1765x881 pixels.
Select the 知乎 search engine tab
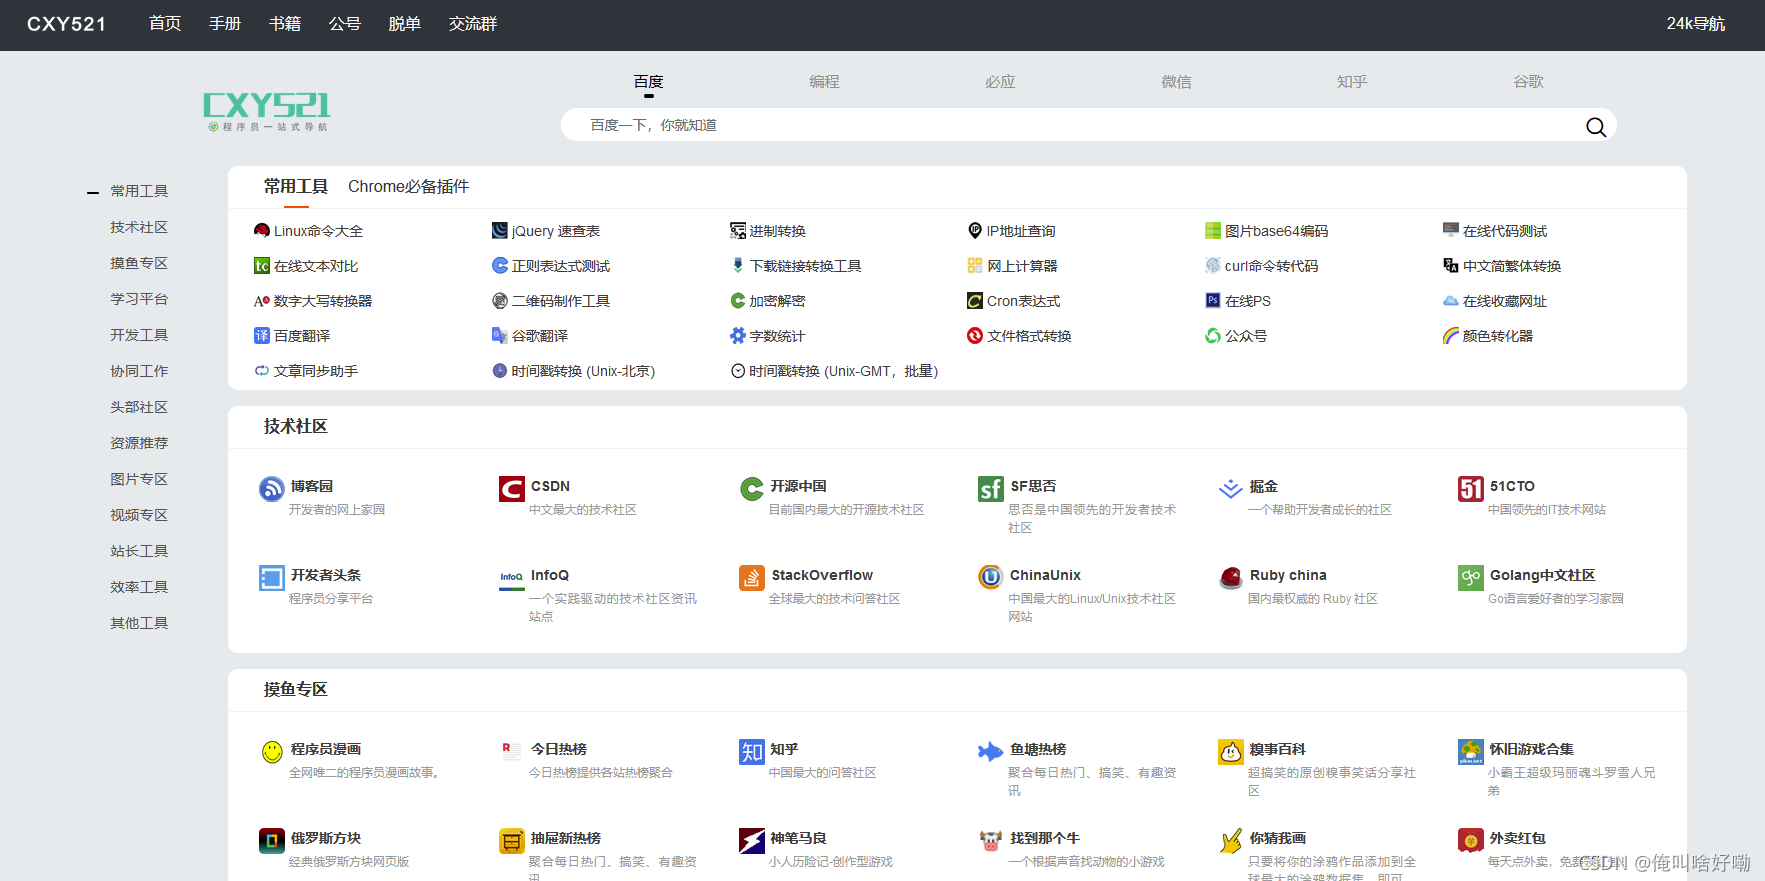click(x=1352, y=82)
